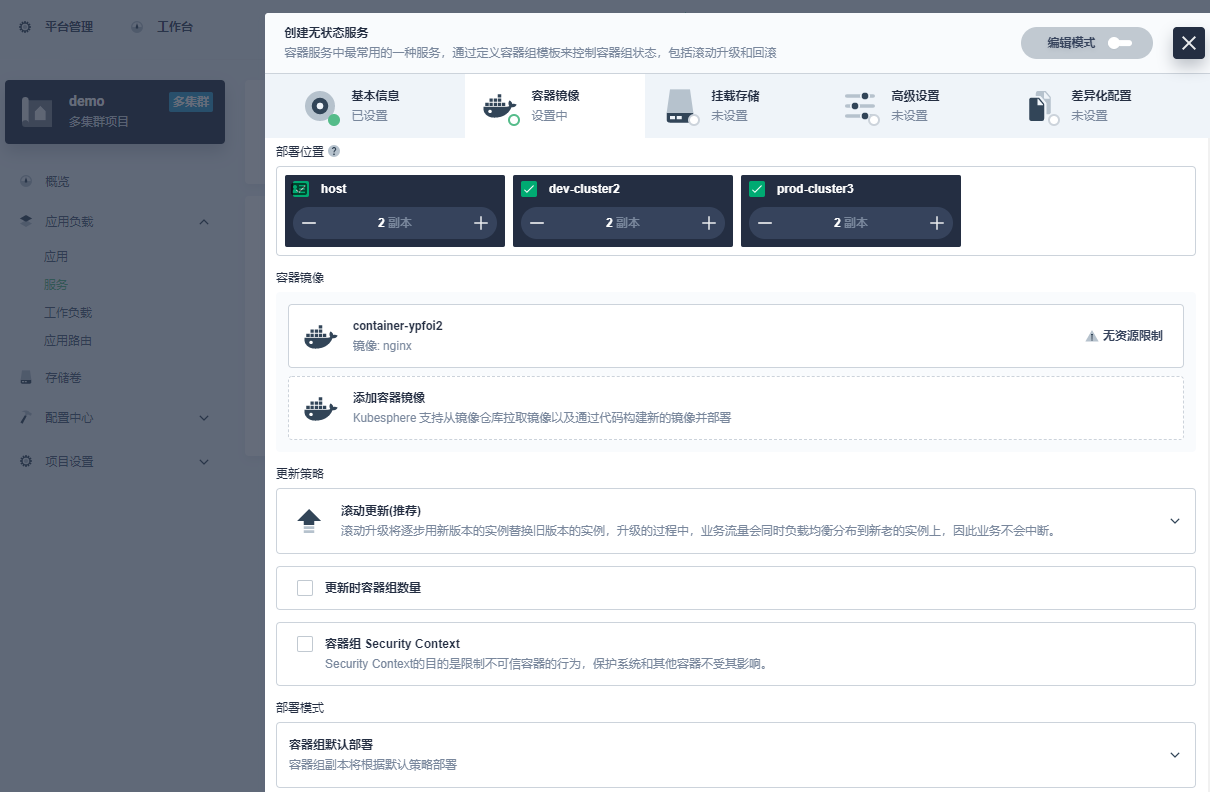The image size is (1210, 792).
Task: Increase host replicas with the plus stepper
Action: tap(481, 222)
